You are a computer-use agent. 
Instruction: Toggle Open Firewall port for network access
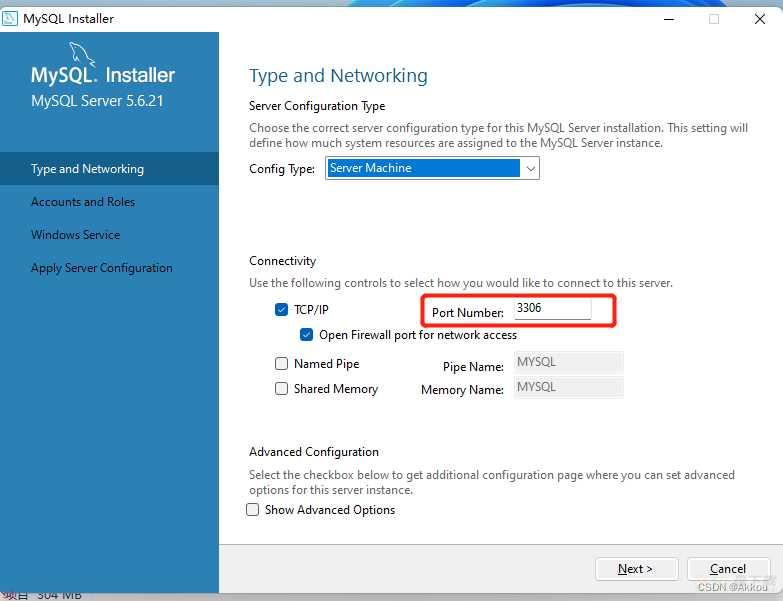[x=306, y=334]
